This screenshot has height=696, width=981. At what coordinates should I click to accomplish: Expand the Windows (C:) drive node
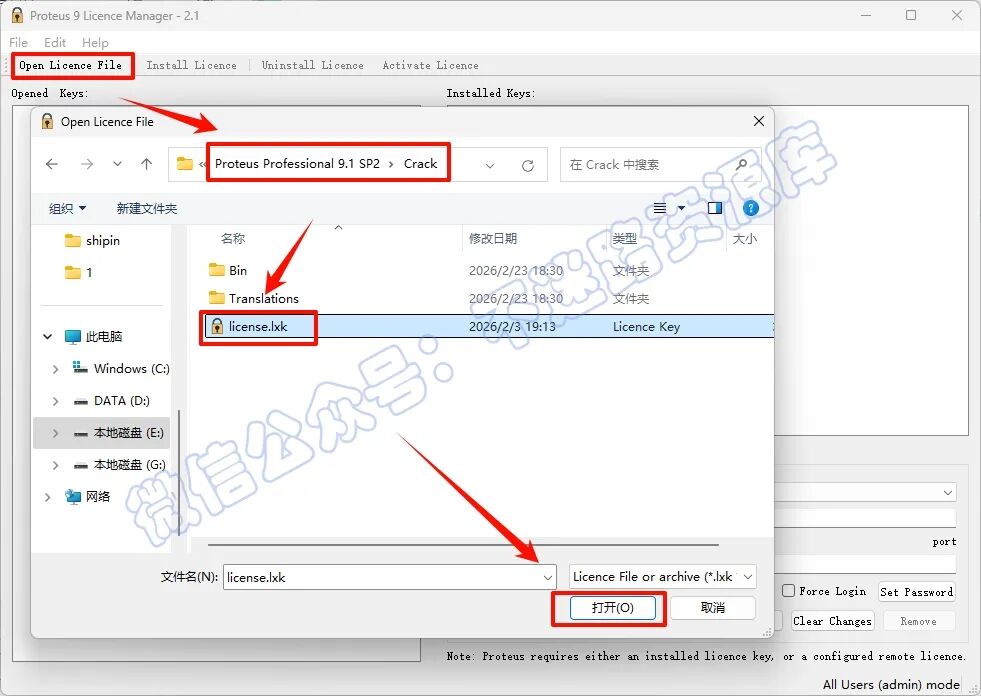pos(55,369)
